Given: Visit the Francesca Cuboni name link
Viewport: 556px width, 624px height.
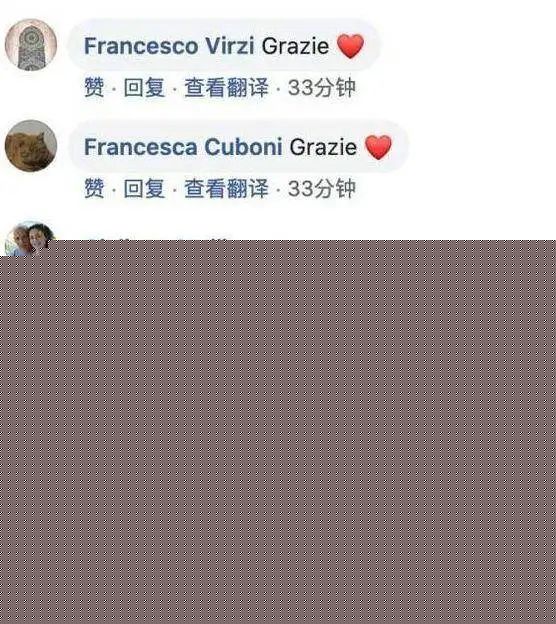Looking at the screenshot, I should coord(183,147).
